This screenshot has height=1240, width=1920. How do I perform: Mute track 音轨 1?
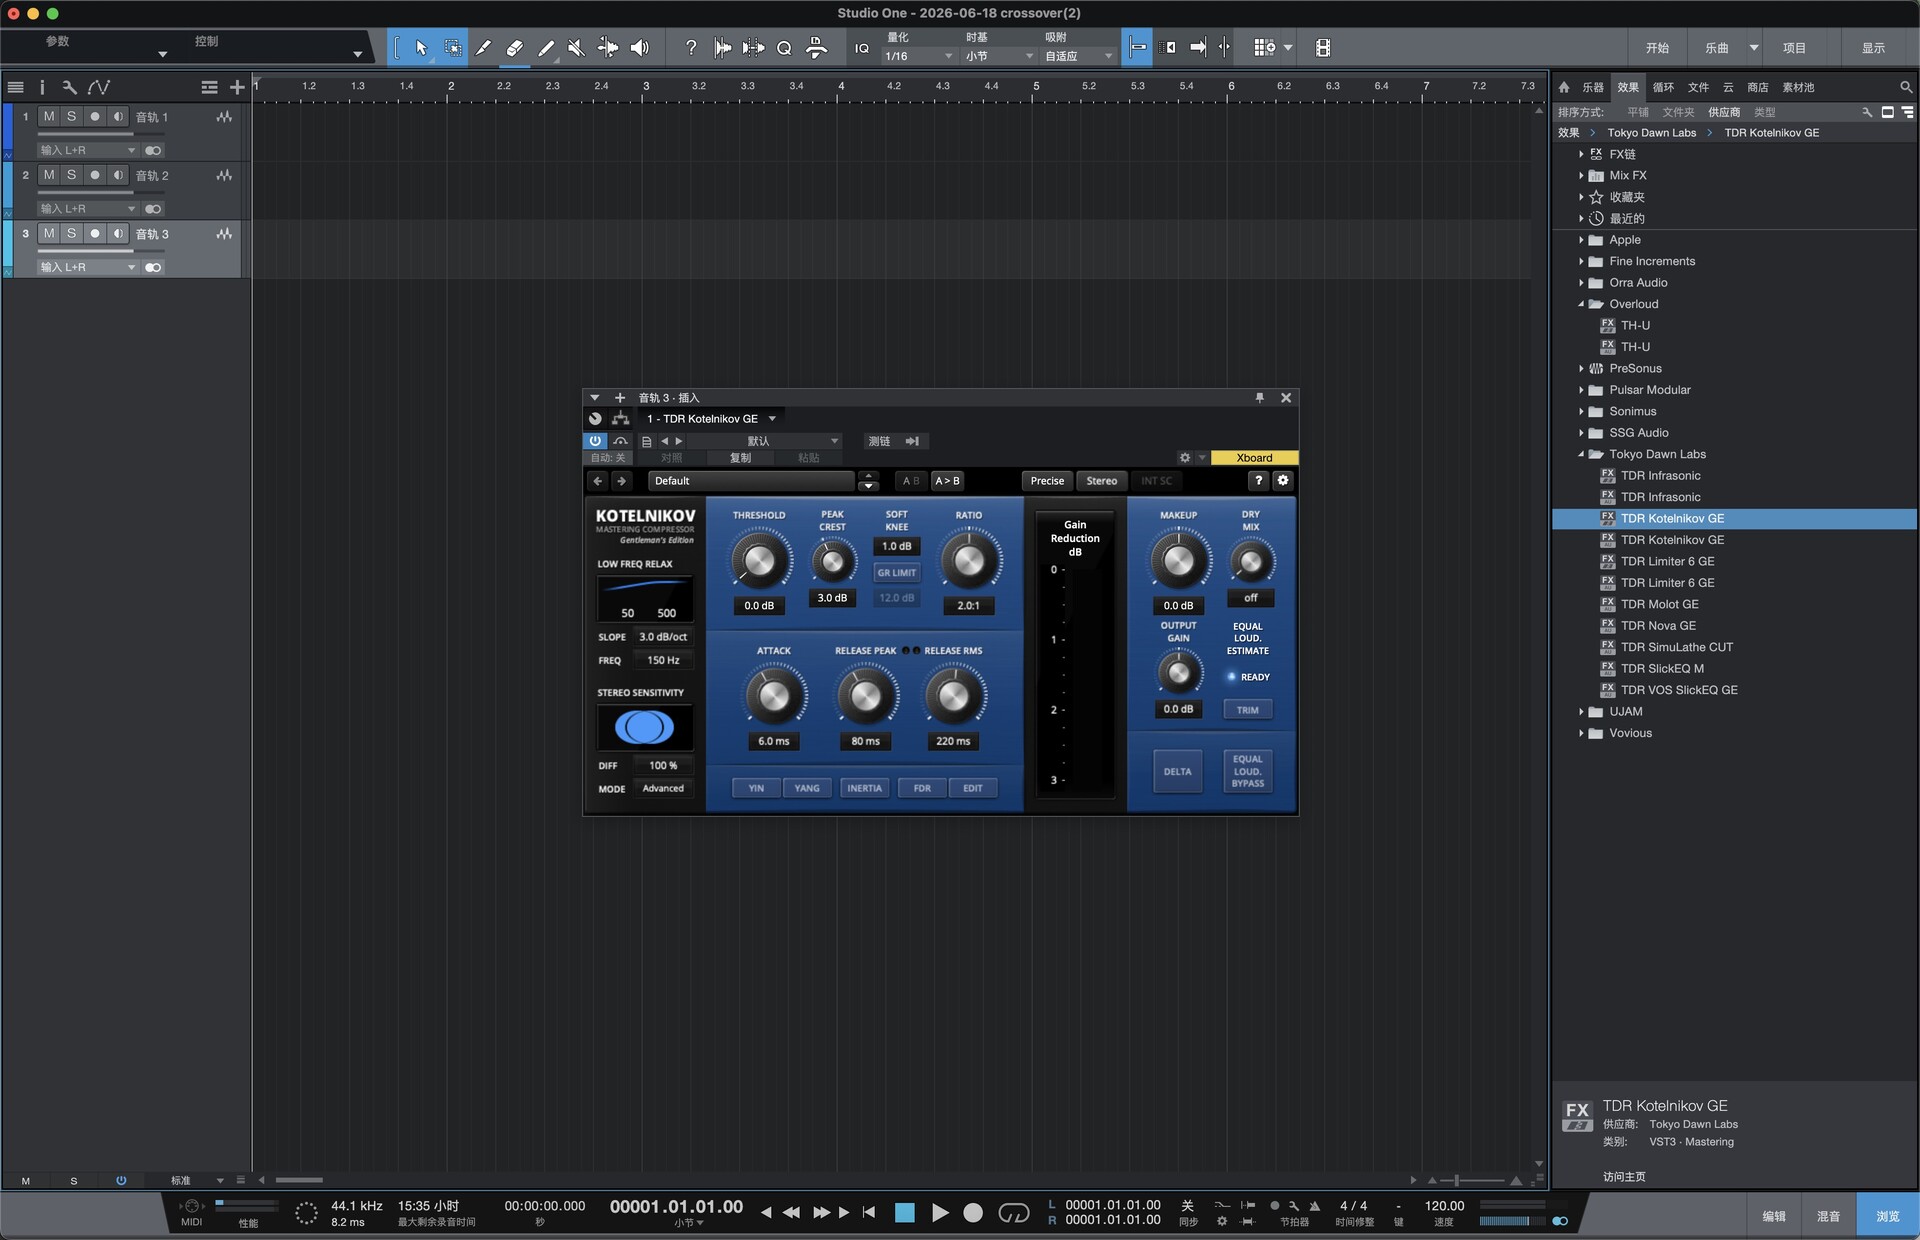[x=49, y=117]
